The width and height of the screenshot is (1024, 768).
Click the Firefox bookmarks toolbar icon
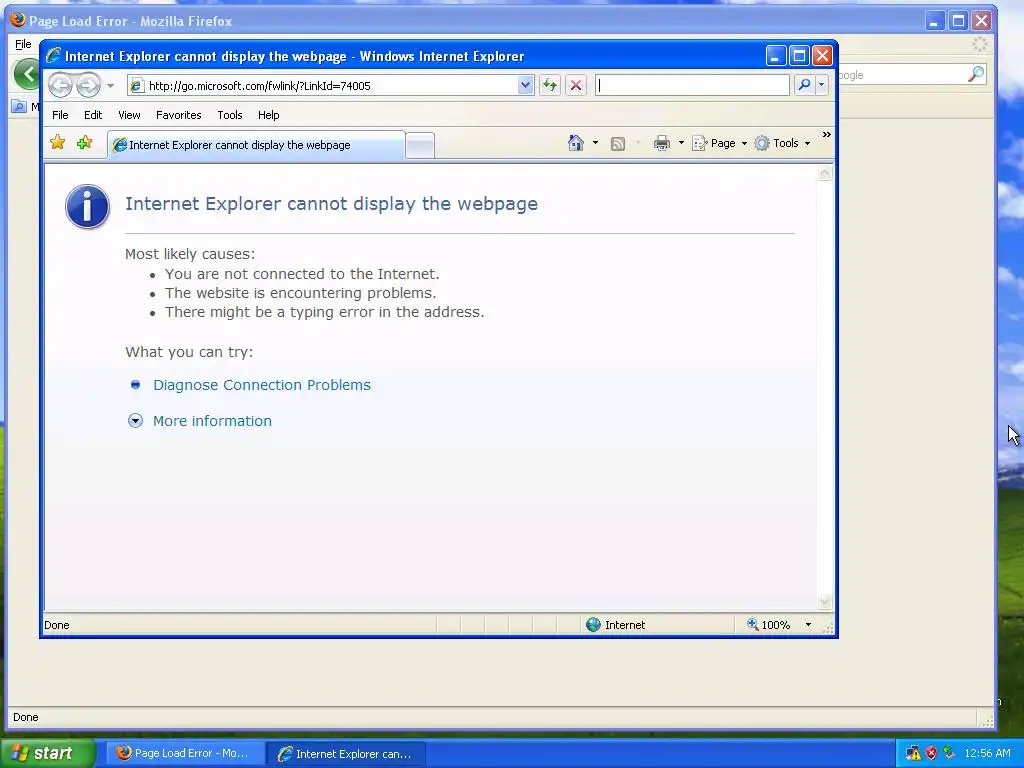19,106
